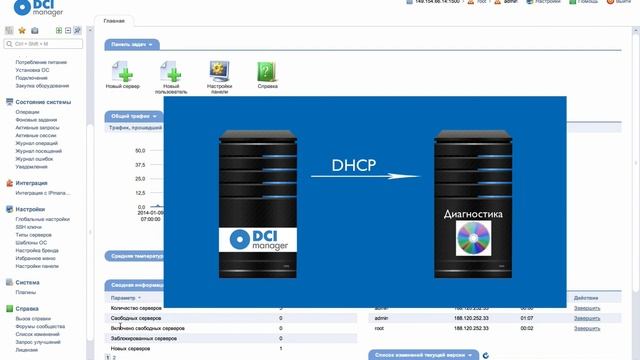Open Список изменений текущей версии dropdown

470,355
